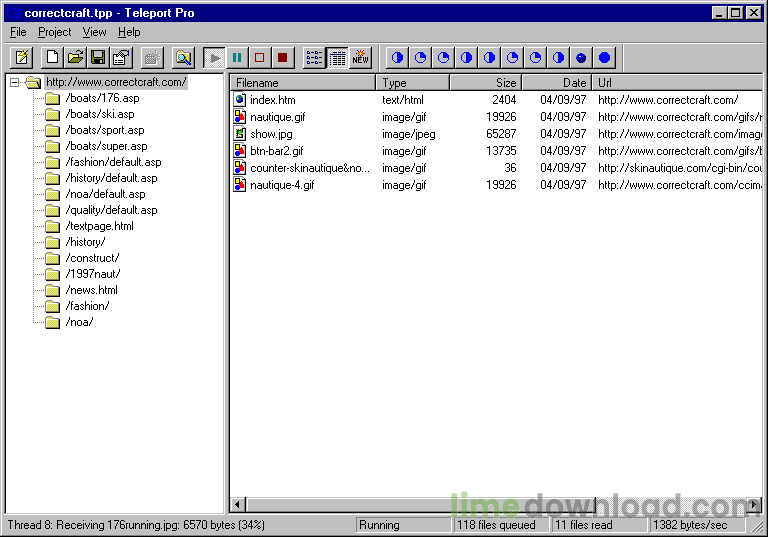Toggle the details view mode icon
Image resolution: width=768 pixels, height=537 pixels.
click(337, 58)
